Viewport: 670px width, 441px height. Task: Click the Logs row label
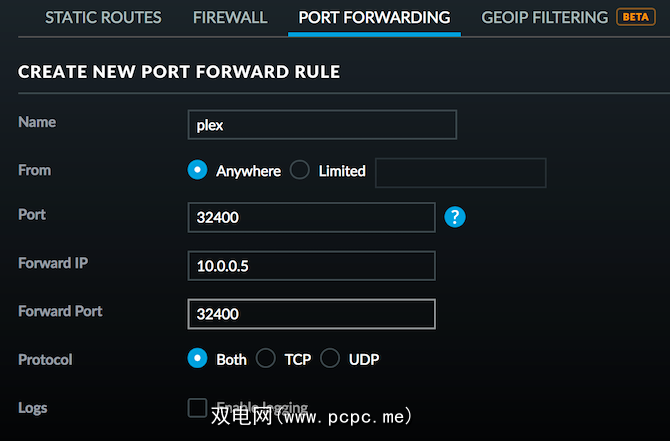click(x=33, y=408)
